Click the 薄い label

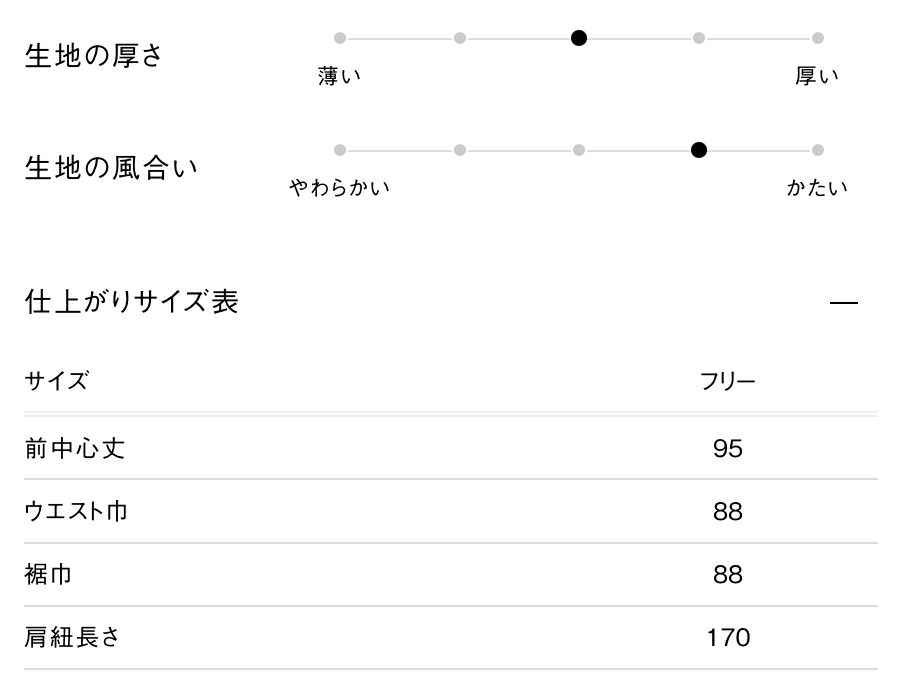pos(339,76)
